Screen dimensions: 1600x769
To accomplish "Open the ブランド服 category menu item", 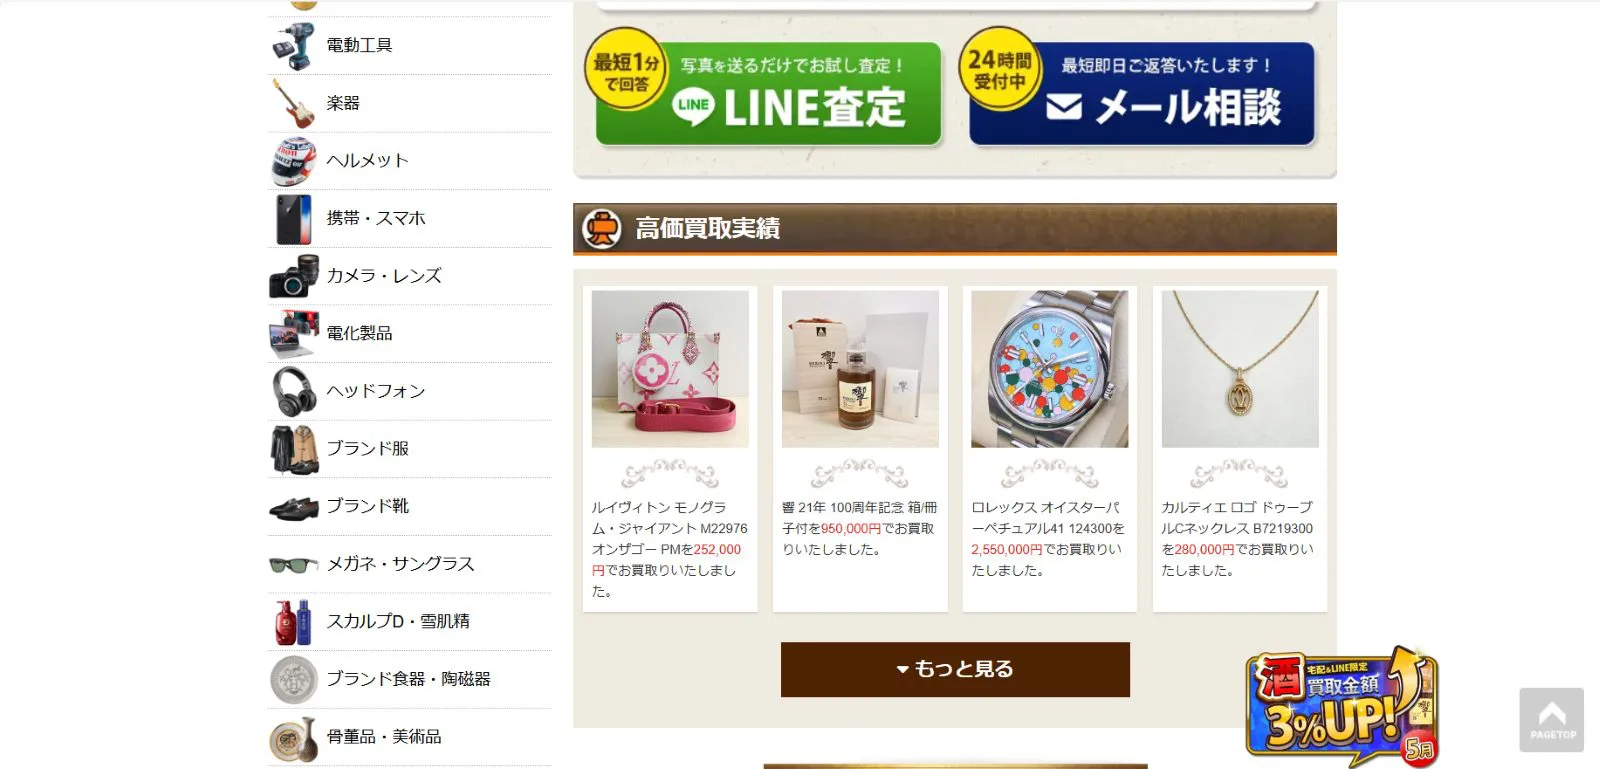I will pos(409,449).
